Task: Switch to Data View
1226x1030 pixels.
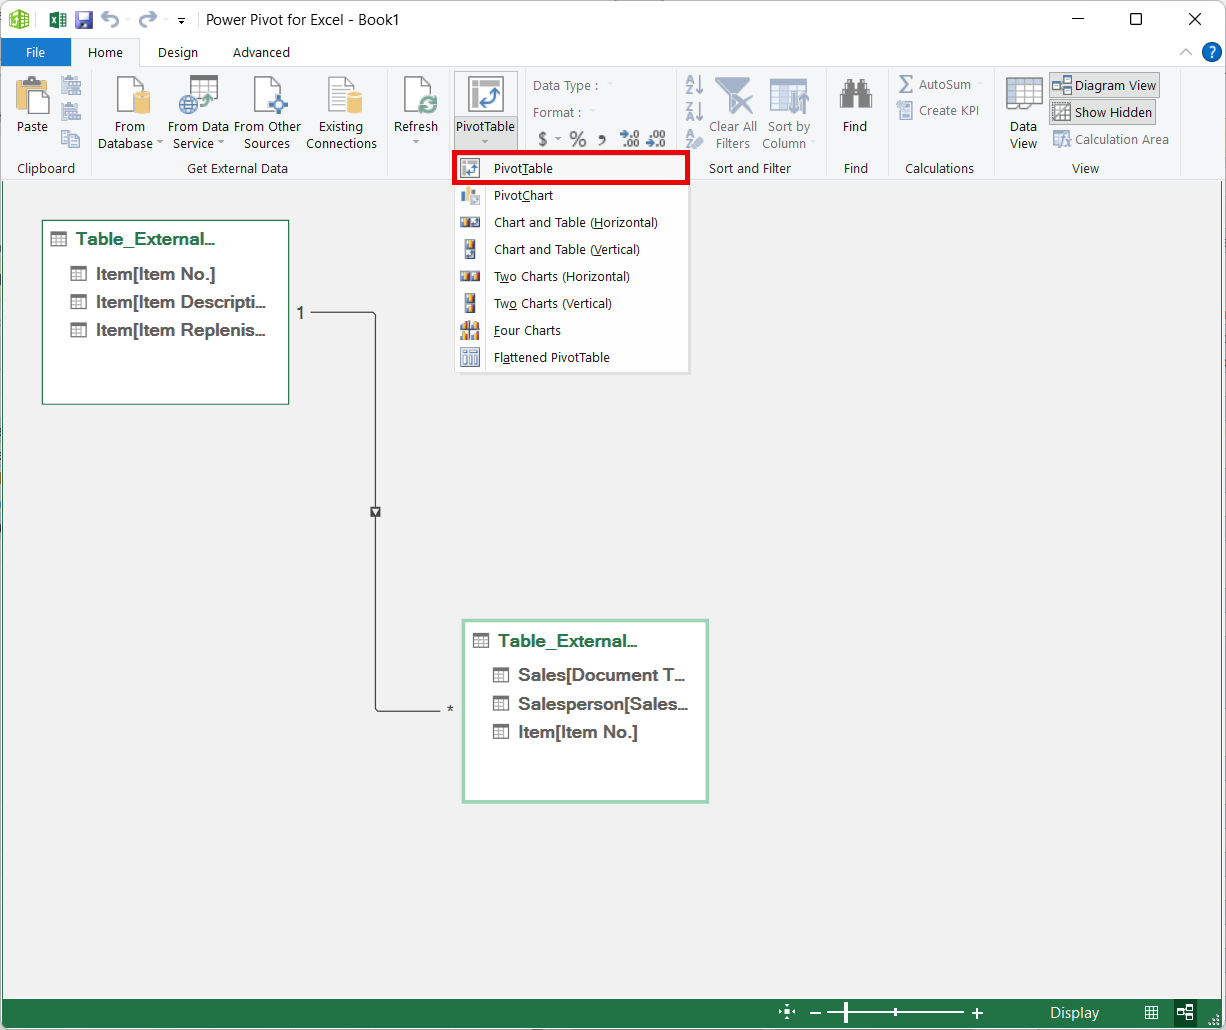Action: click(x=1023, y=112)
